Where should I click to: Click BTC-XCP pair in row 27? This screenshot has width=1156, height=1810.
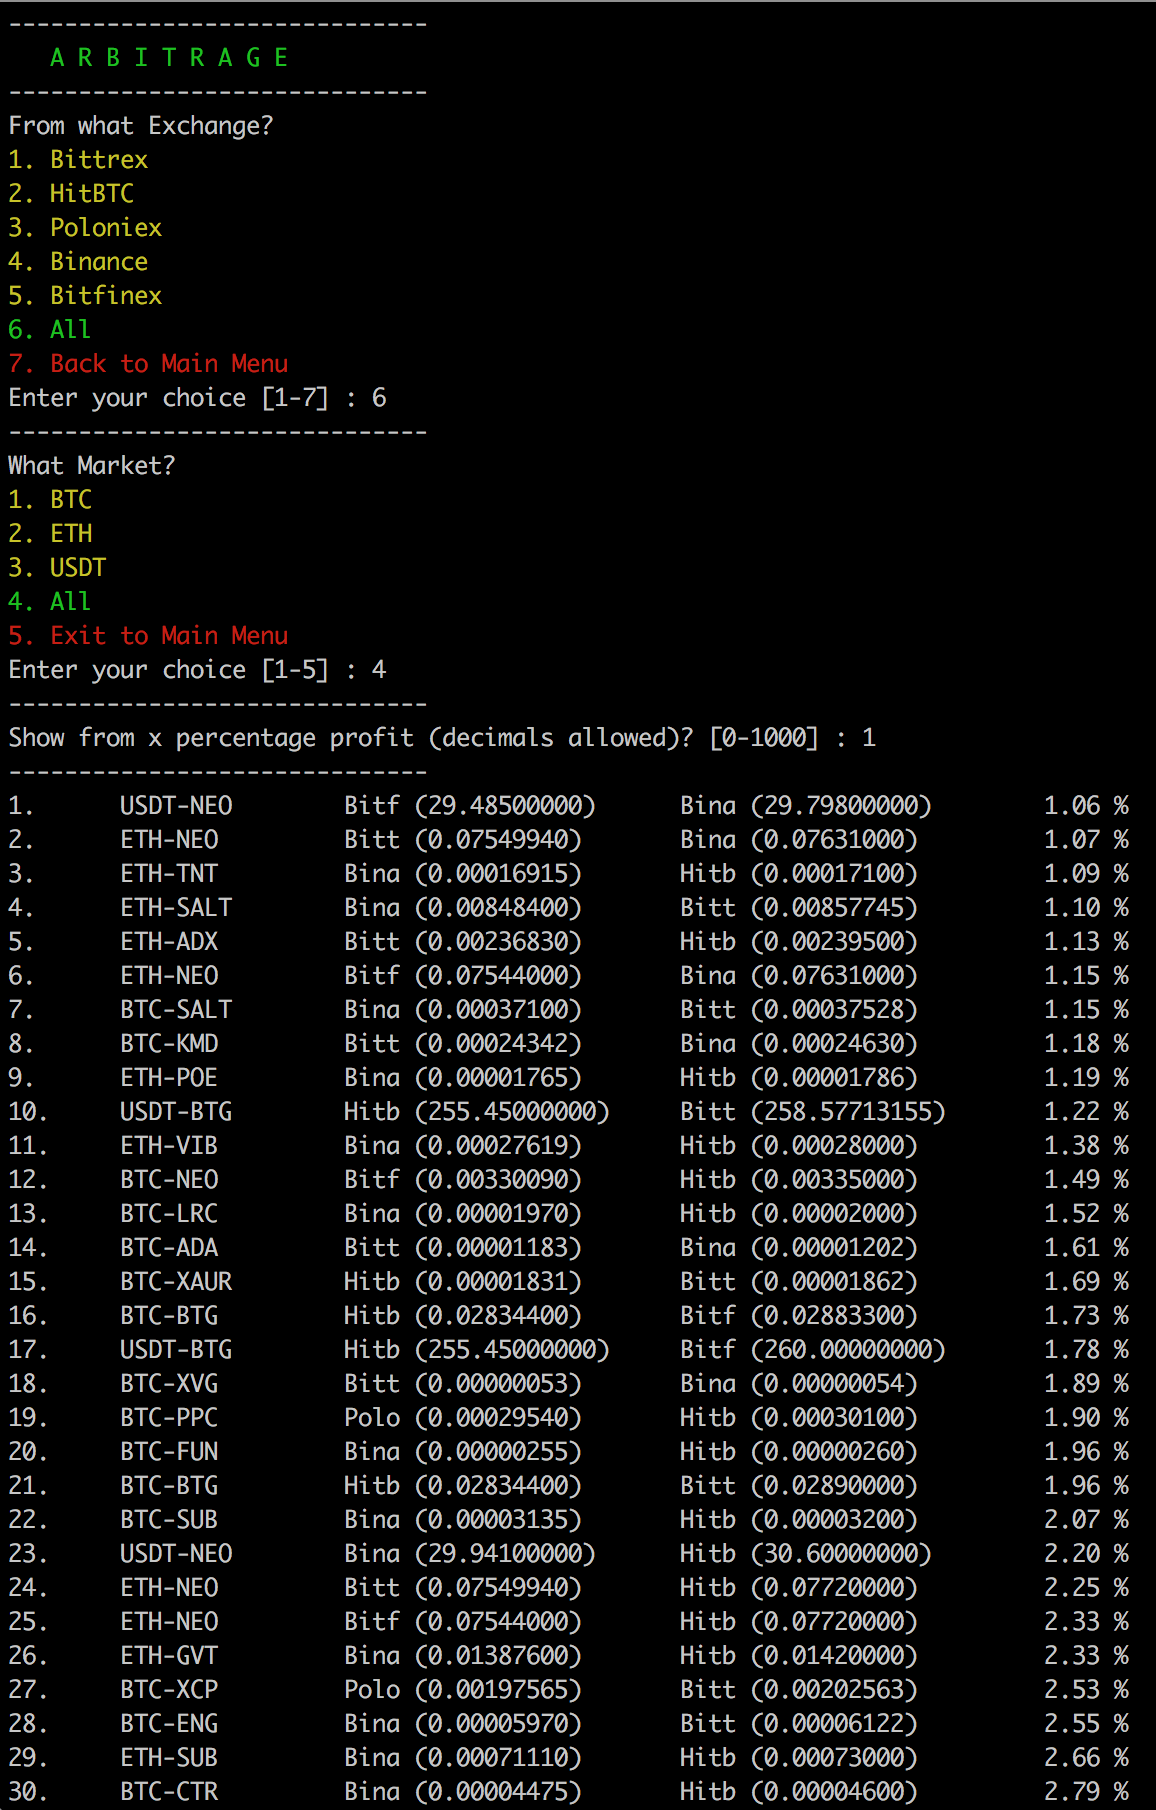[x=169, y=1690]
